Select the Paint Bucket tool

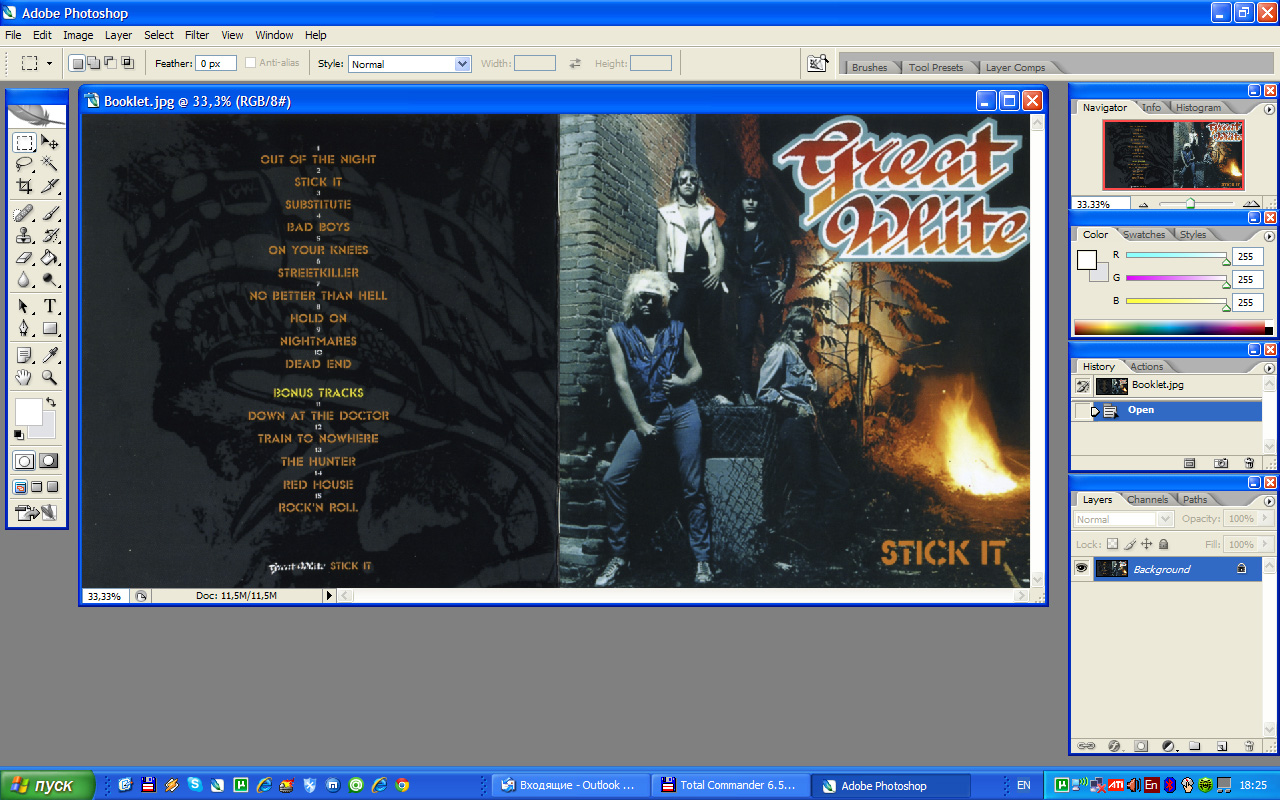tap(49, 258)
